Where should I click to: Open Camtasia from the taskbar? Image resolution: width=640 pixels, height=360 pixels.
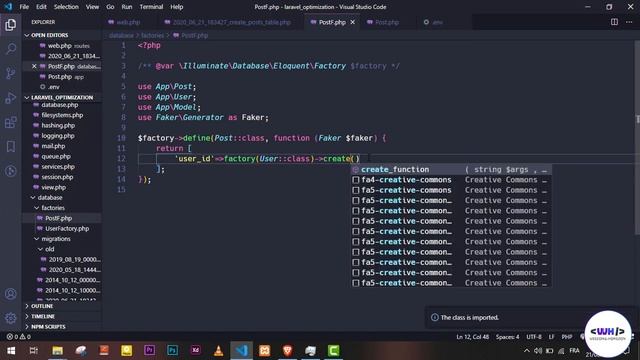point(333,351)
